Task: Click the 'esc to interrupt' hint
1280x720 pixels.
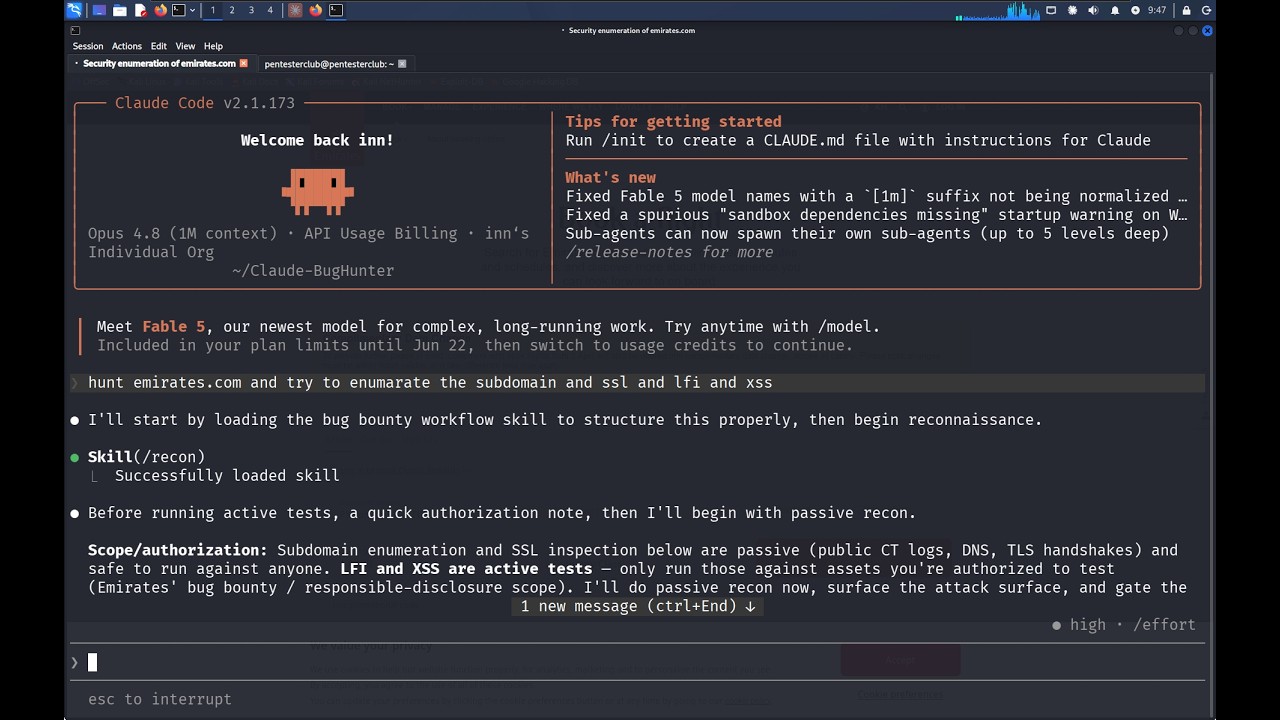Action: point(160,700)
